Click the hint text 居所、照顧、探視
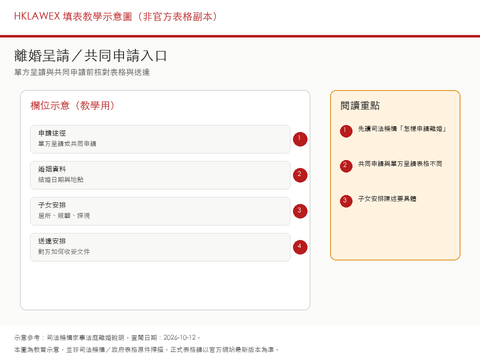The width and height of the screenshot is (480, 360). point(64,216)
